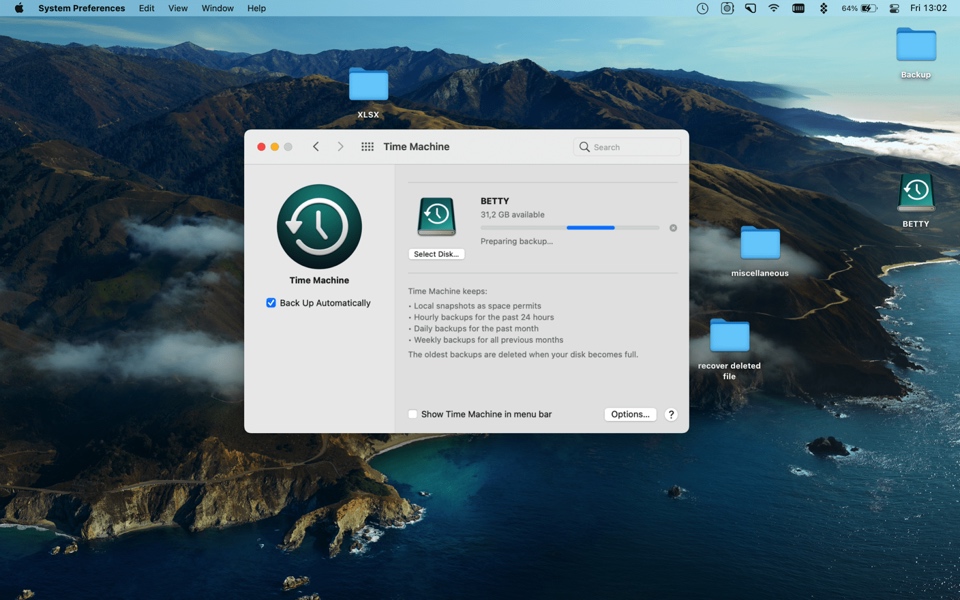
Task: Click the BETTY backup disk icon in the Time Machine window
Action: click(437, 217)
